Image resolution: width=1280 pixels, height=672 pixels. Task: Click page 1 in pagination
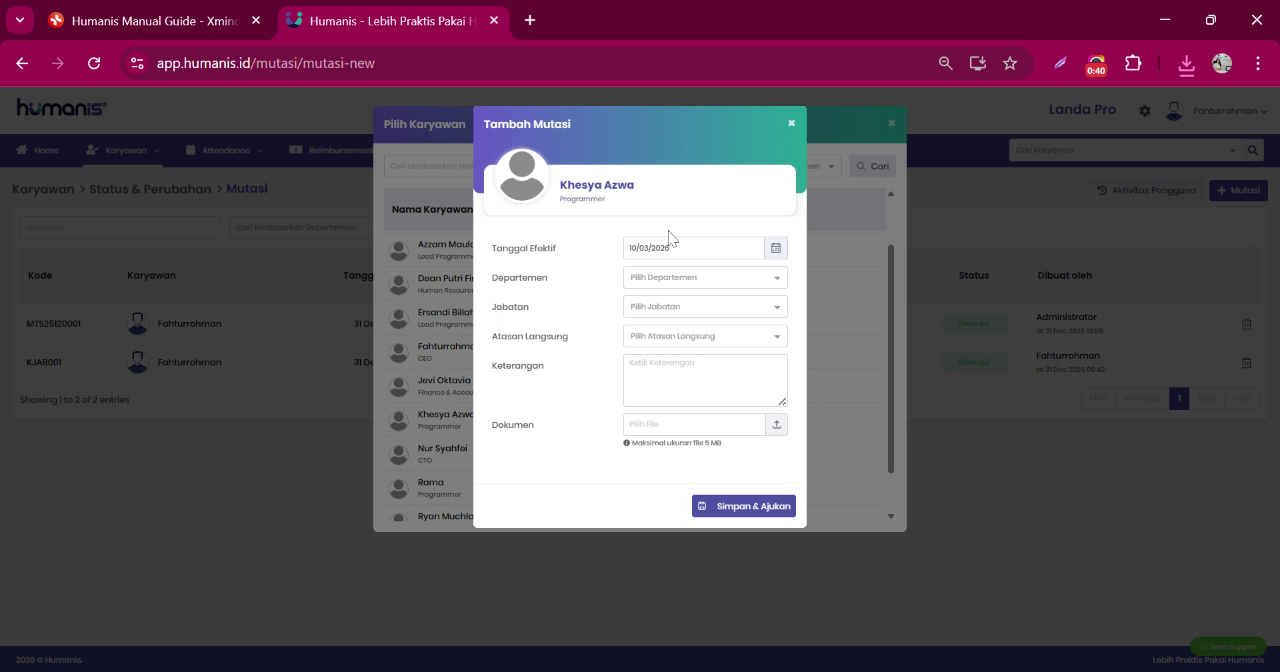[x=1179, y=398]
